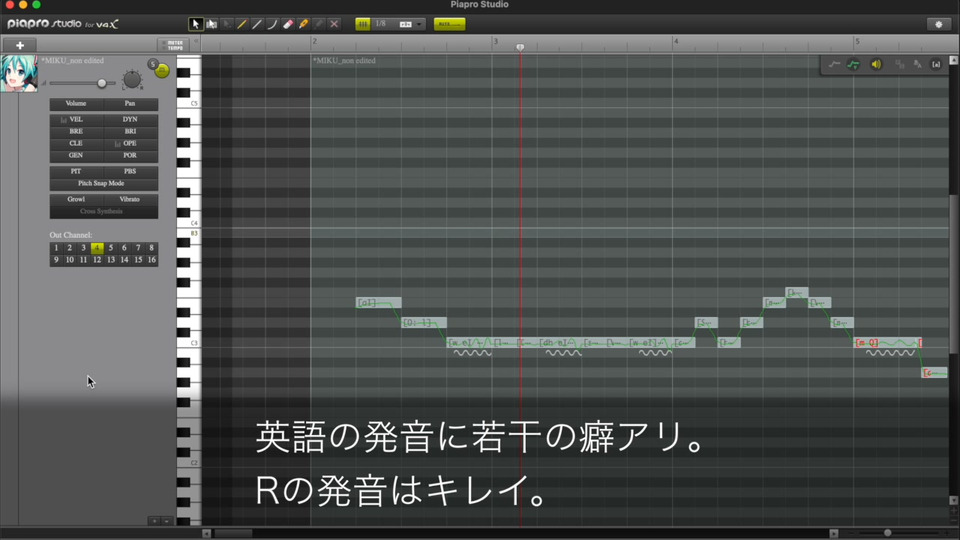The width and height of the screenshot is (960, 540).
Task: Click the lyric character display icon
Action: (x=917, y=64)
